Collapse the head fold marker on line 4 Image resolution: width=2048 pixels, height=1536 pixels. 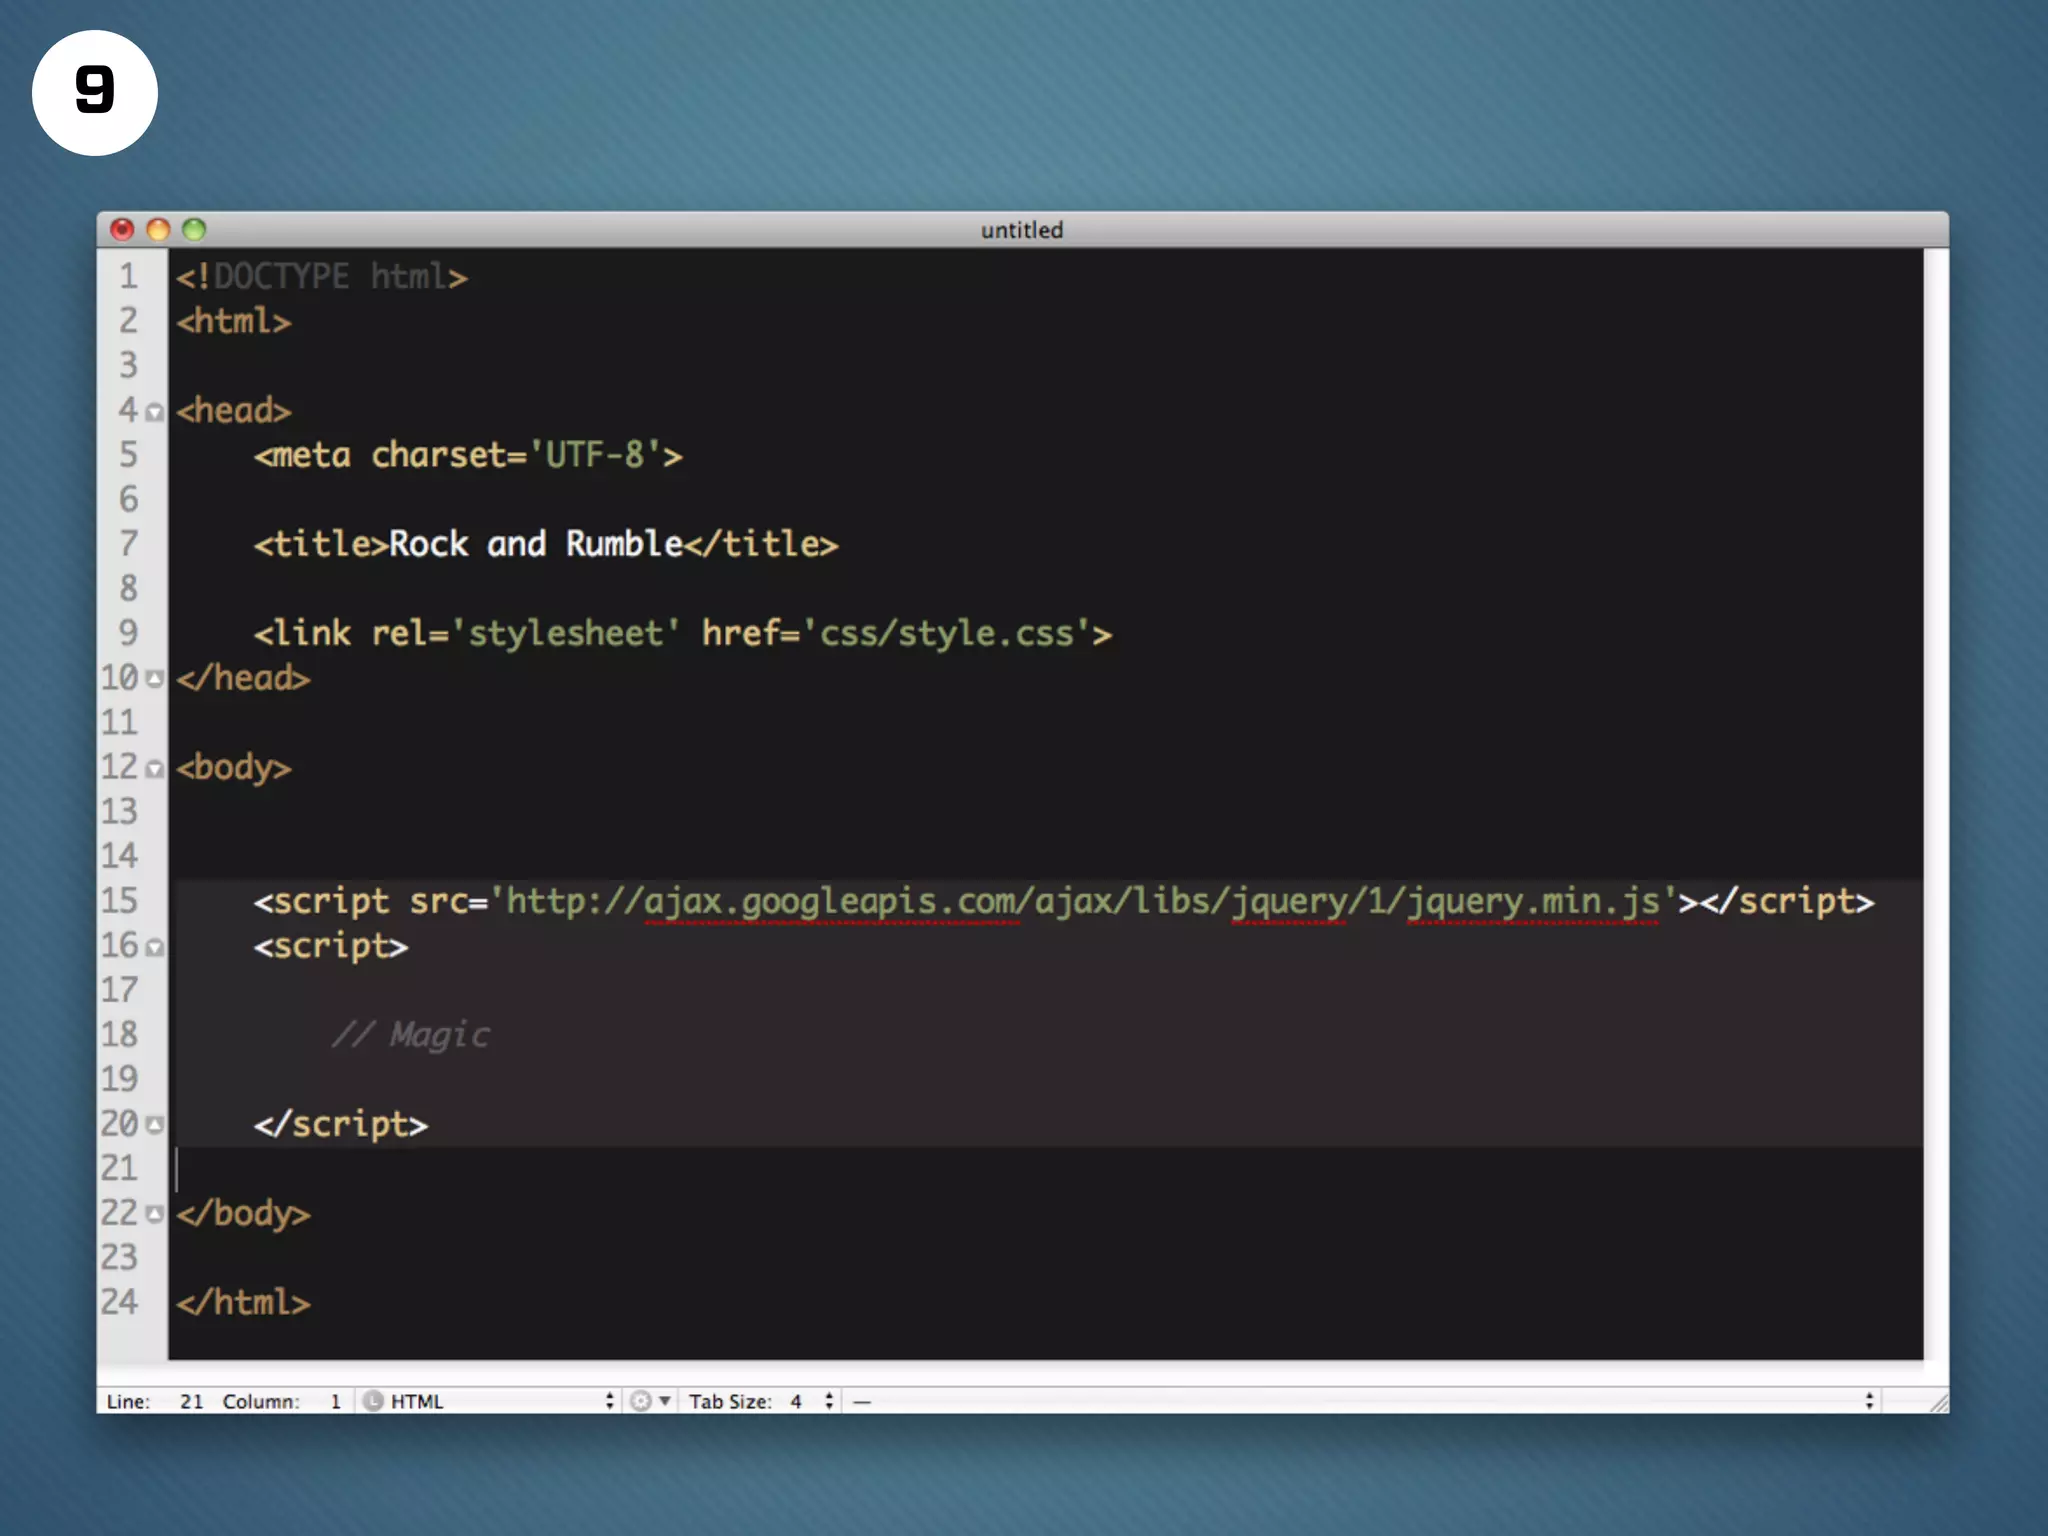point(154,412)
